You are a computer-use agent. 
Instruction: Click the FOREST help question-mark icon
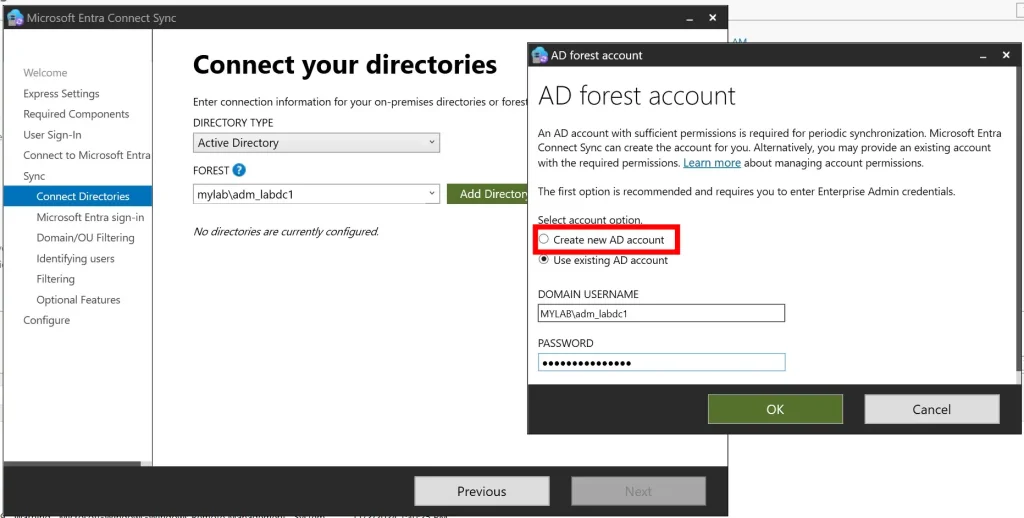[x=239, y=170]
